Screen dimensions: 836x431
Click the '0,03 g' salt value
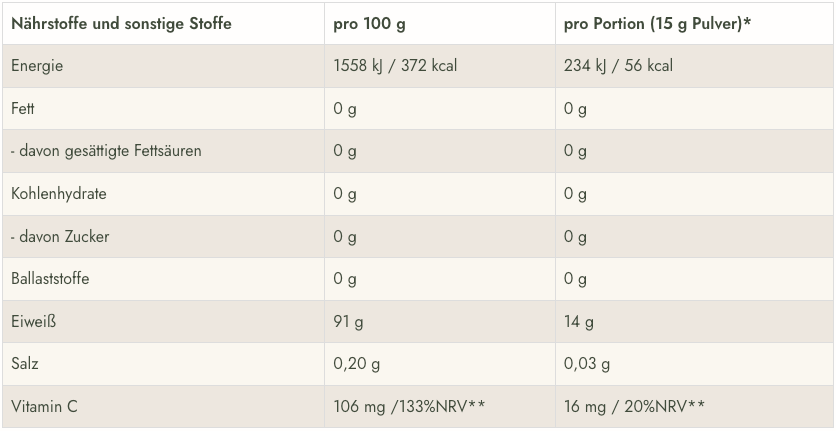[586, 363]
